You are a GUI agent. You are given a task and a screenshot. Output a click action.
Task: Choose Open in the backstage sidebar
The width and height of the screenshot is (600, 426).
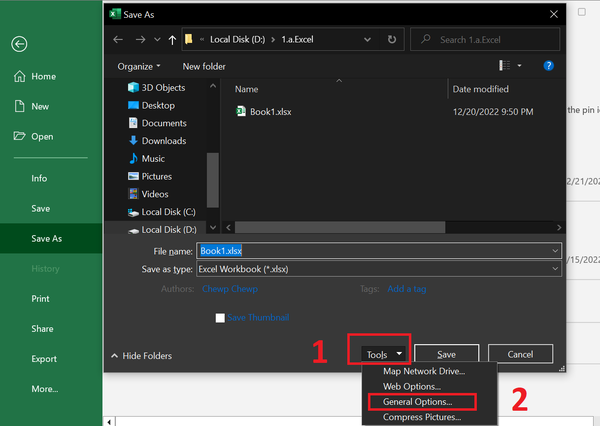pyautogui.click(x=34, y=136)
